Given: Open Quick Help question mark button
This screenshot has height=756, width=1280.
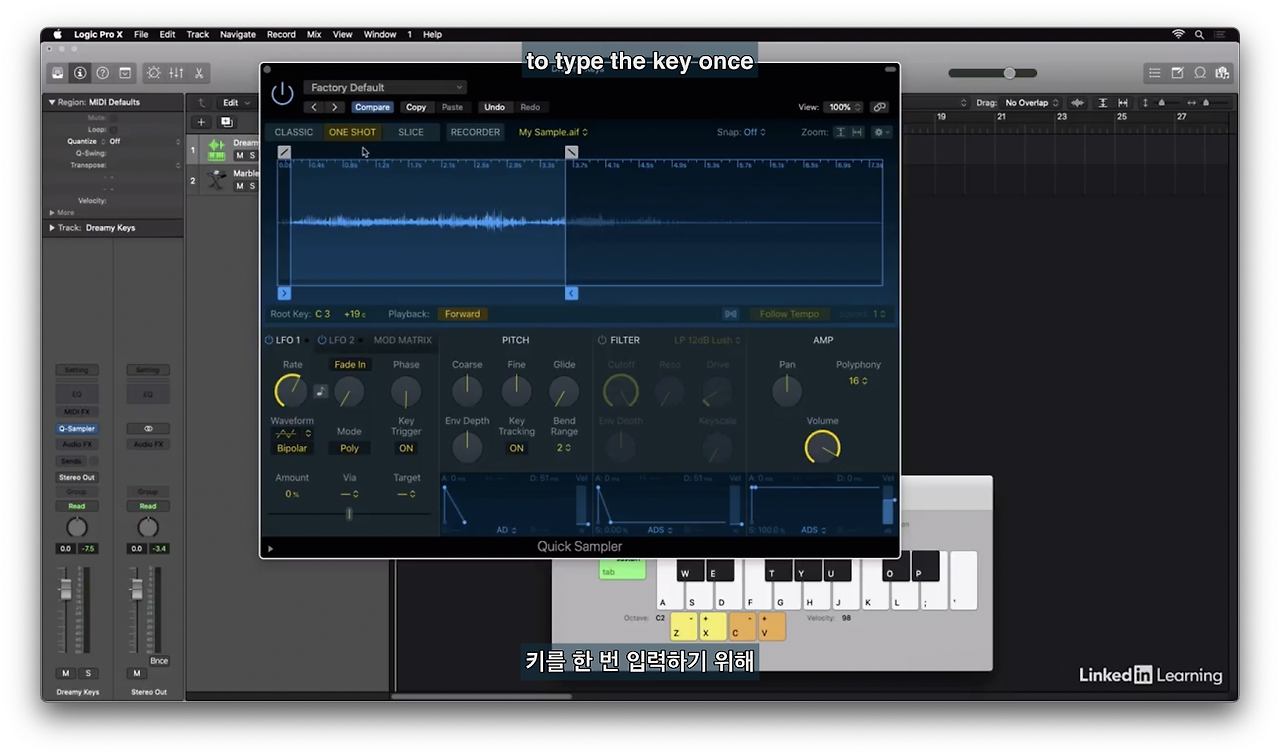Looking at the screenshot, I should [x=102, y=73].
